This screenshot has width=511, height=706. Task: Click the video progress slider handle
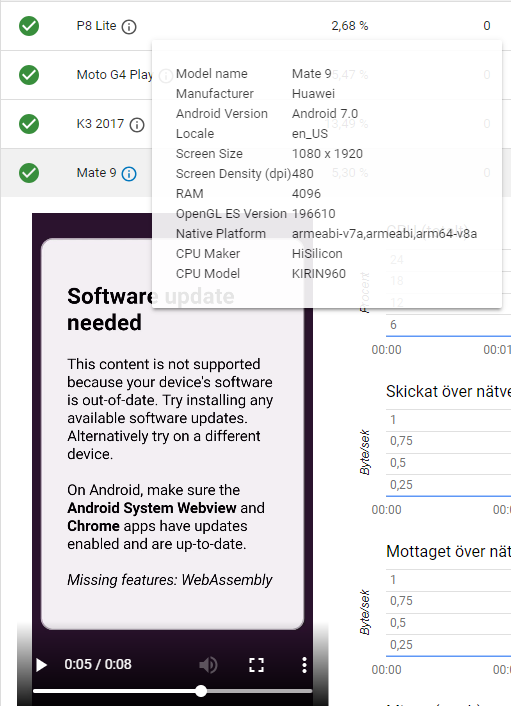(x=201, y=691)
